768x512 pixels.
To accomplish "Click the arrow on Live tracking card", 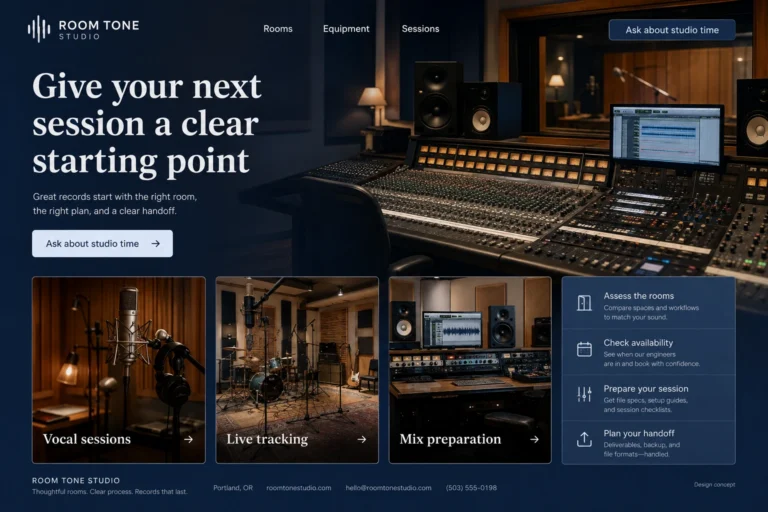I will [362, 439].
